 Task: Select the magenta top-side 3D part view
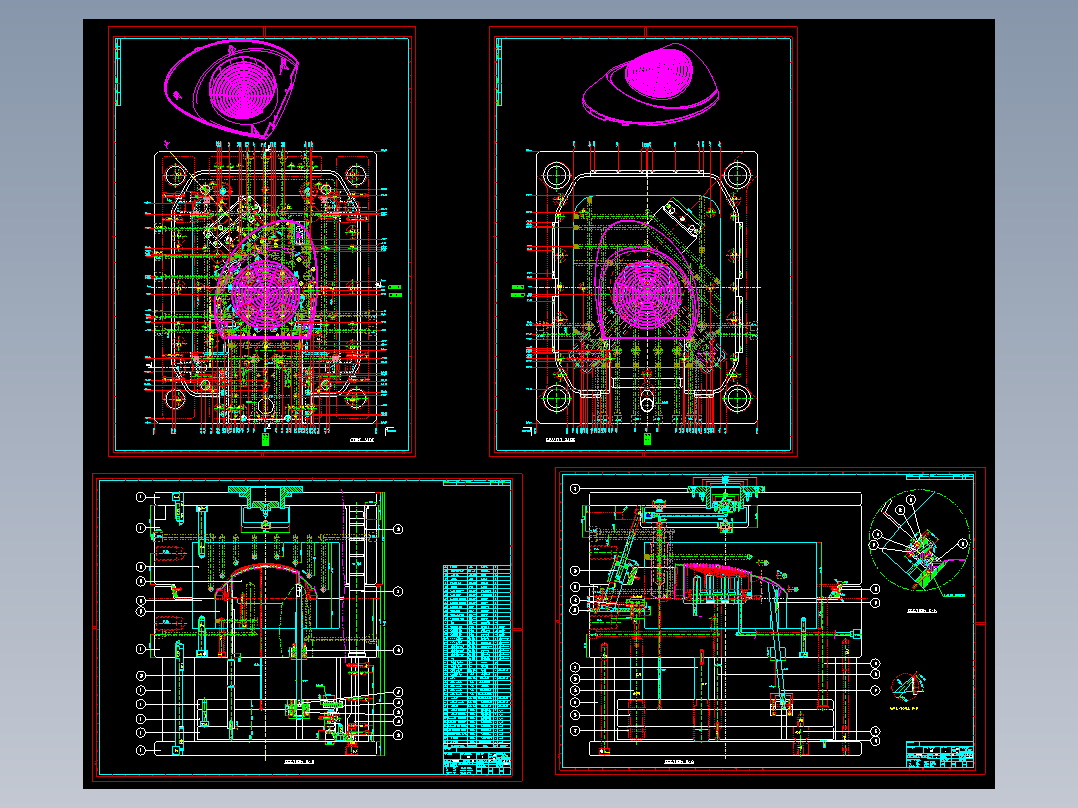pos(650,85)
